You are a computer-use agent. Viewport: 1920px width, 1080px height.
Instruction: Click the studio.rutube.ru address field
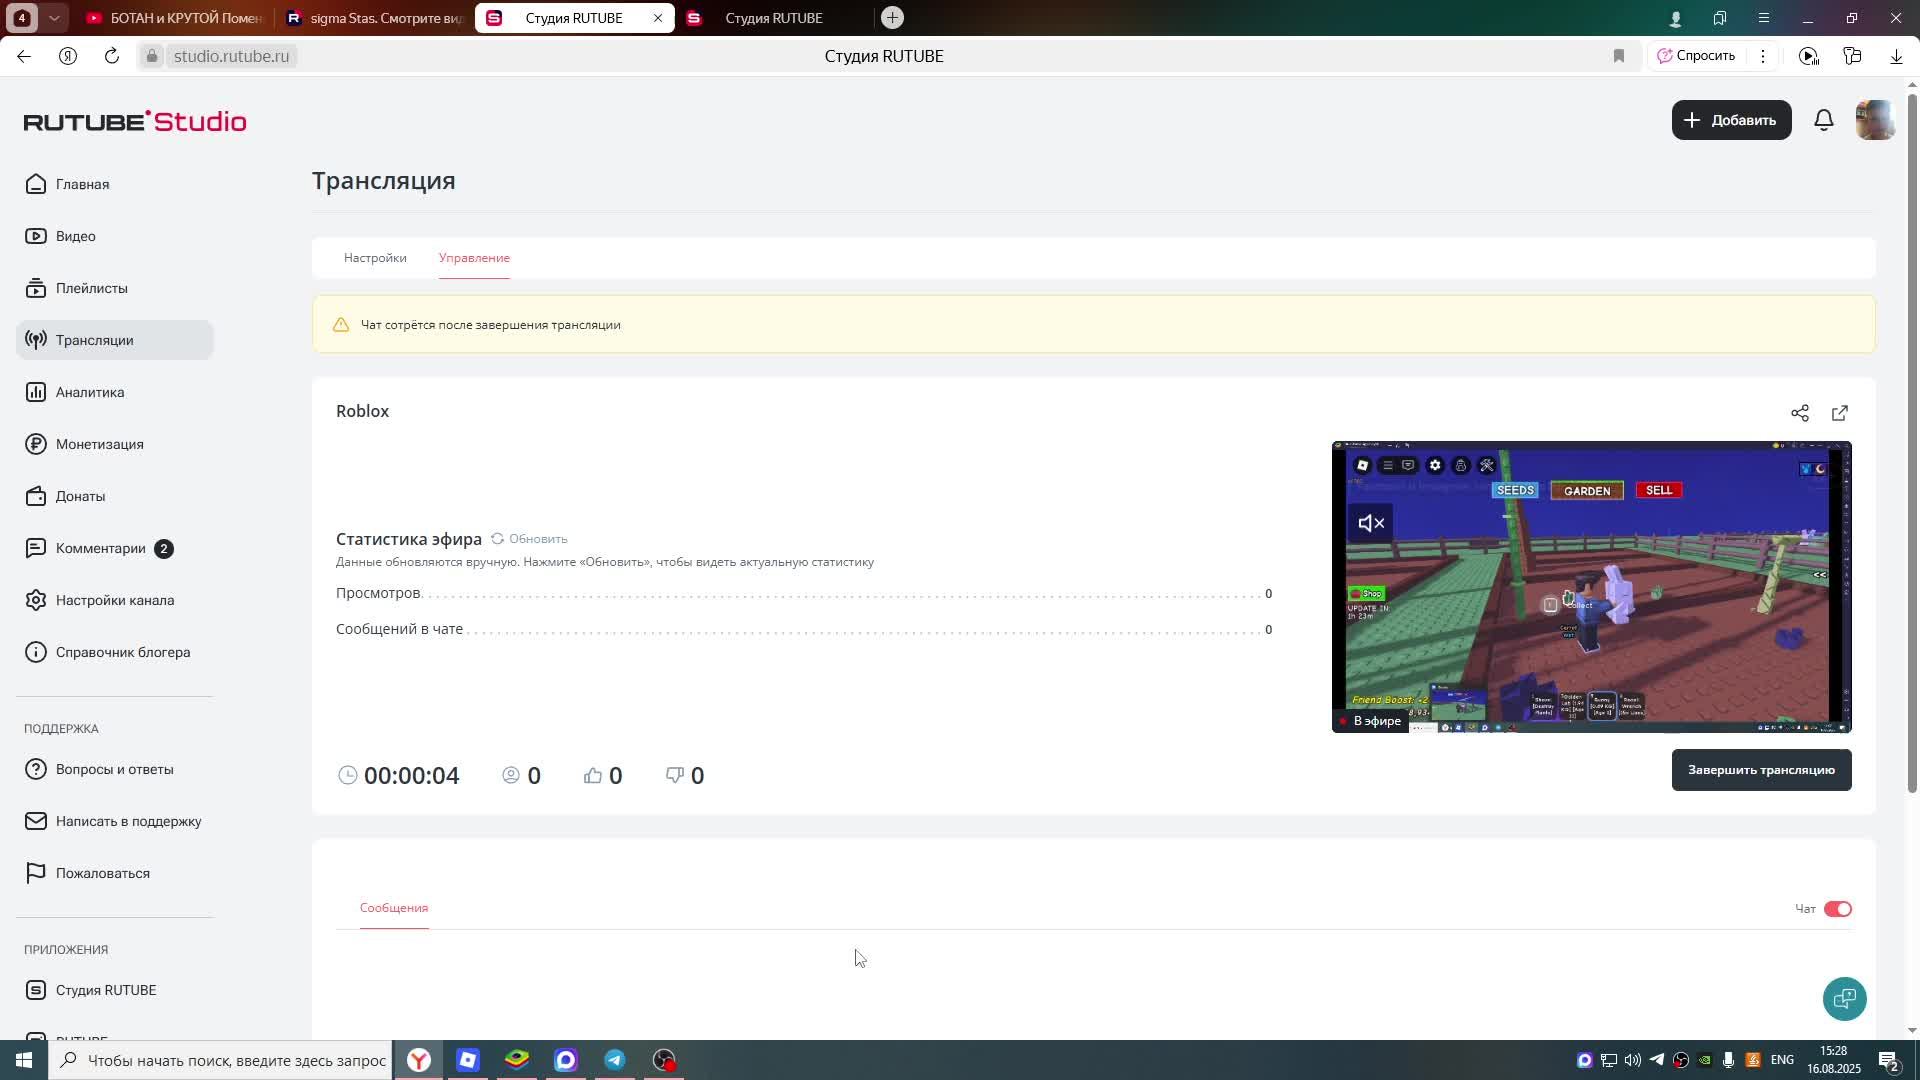231,56
